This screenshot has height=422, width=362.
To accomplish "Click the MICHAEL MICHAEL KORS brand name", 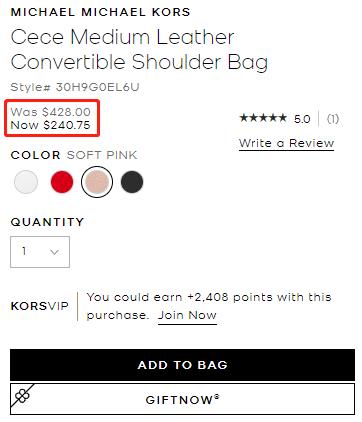I will point(100,12).
